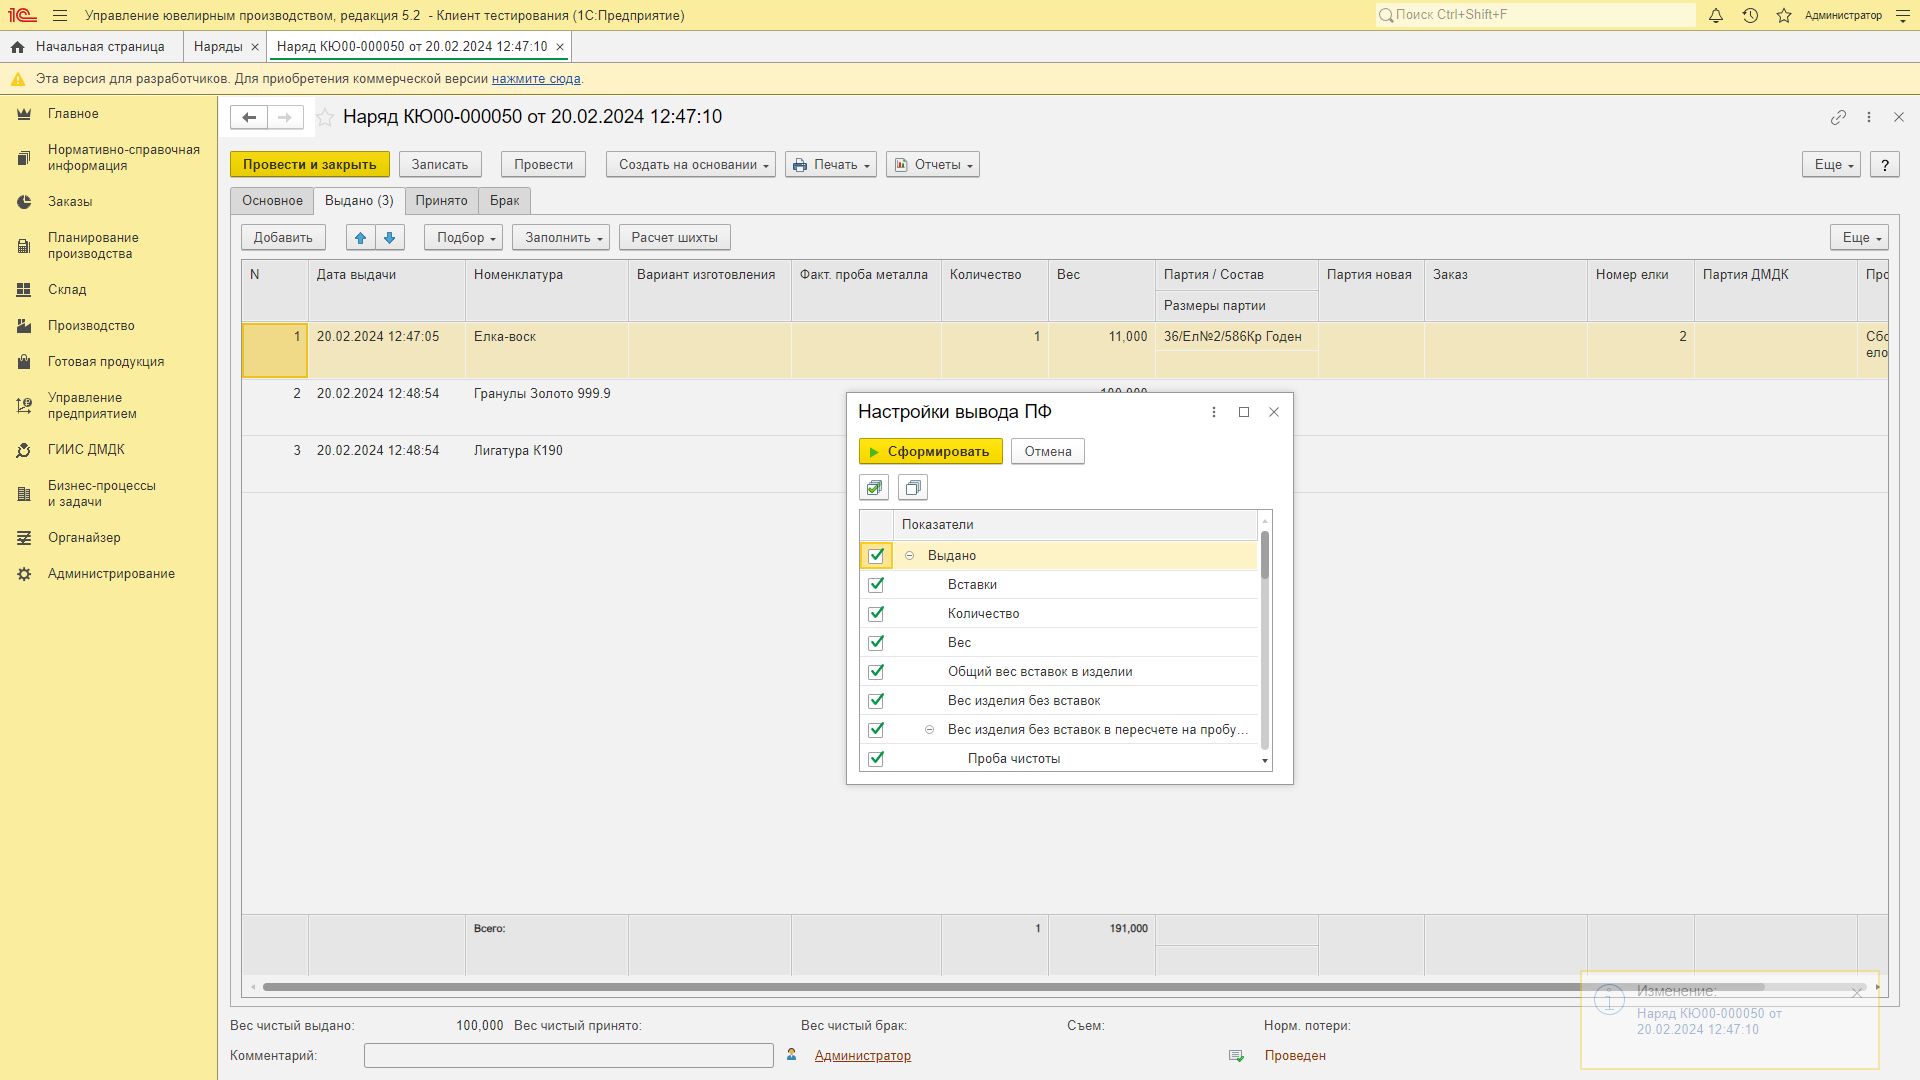Toggle Вес изделия в пересчете на пробу checkbox
The height and width of the screenshot is (1080, 1920).
[876, 729]
